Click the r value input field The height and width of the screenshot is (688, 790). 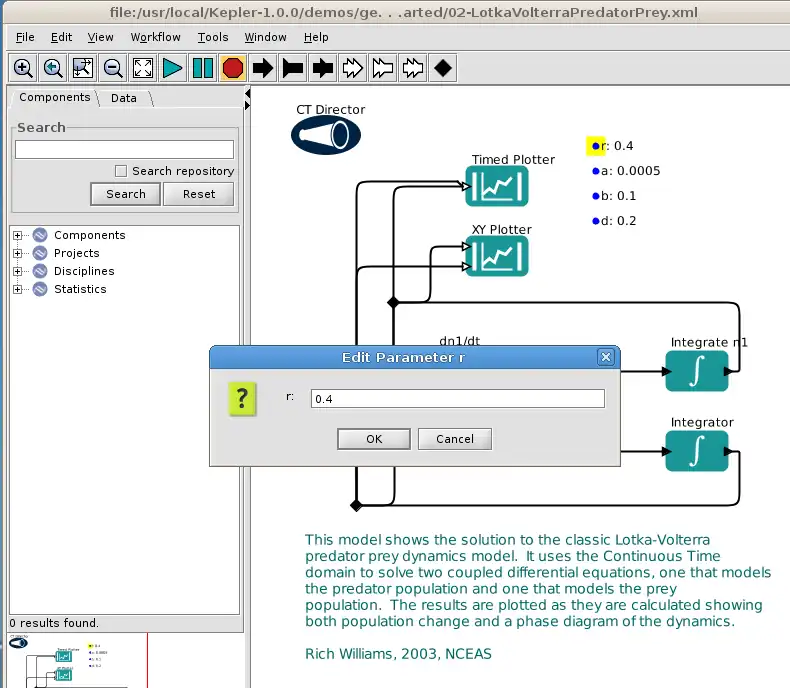click(457, 398)
